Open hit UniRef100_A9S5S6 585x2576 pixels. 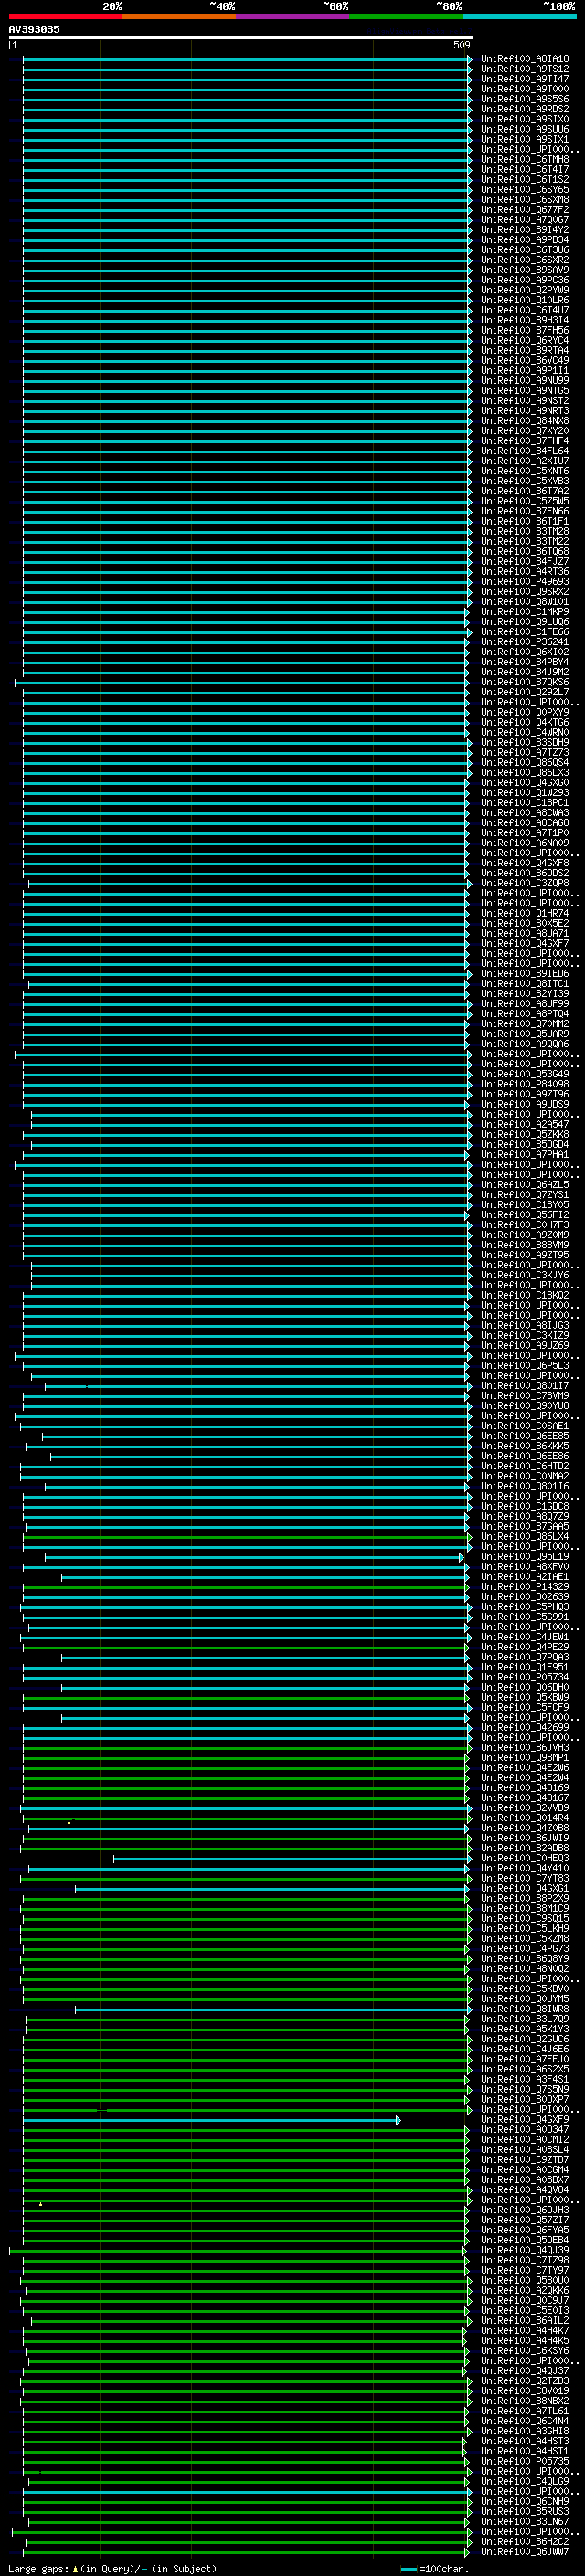(524, 99)
